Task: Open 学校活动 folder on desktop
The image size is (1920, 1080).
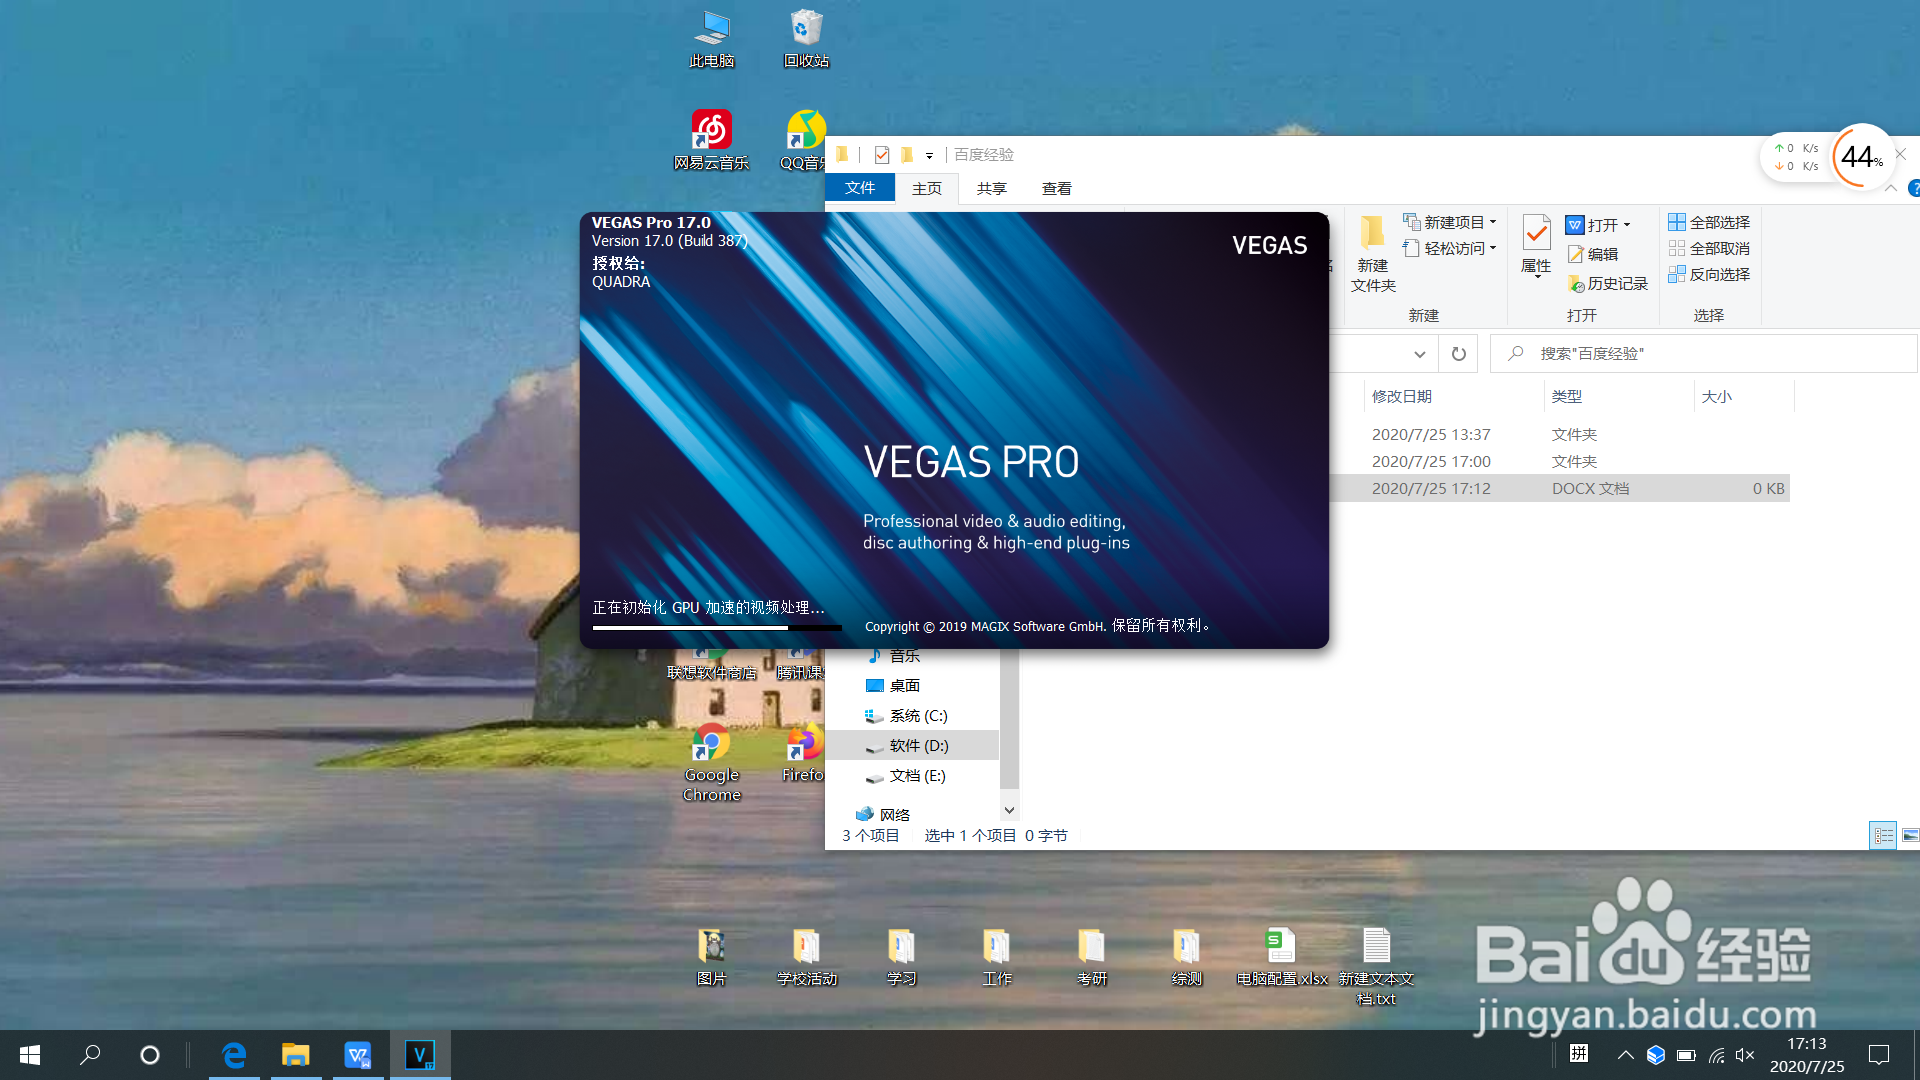Action: coord(806,957)
